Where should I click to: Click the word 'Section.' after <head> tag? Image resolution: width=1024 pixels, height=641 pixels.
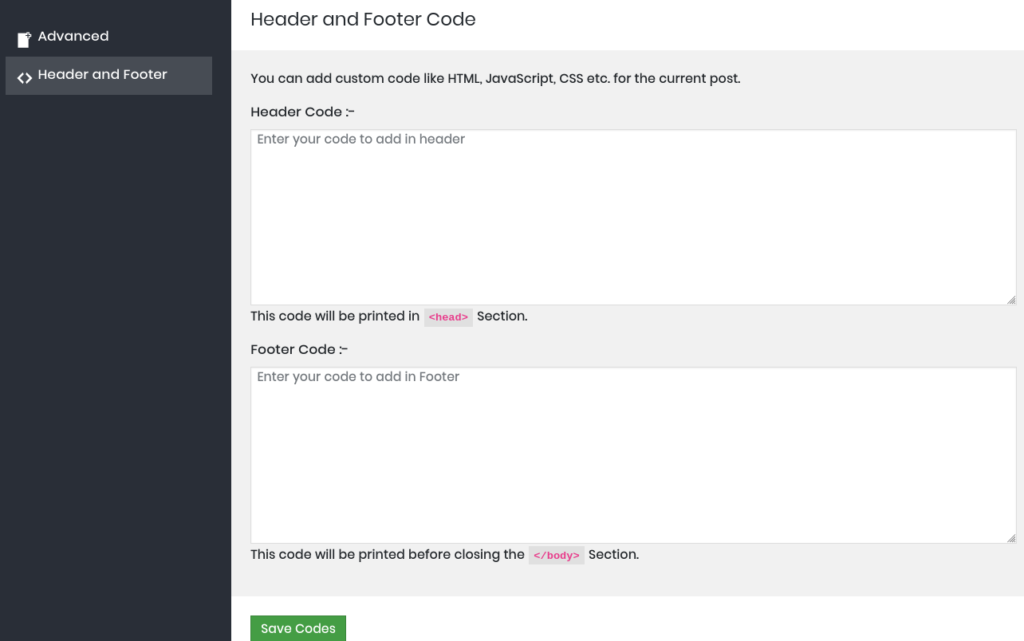(502, 316)
